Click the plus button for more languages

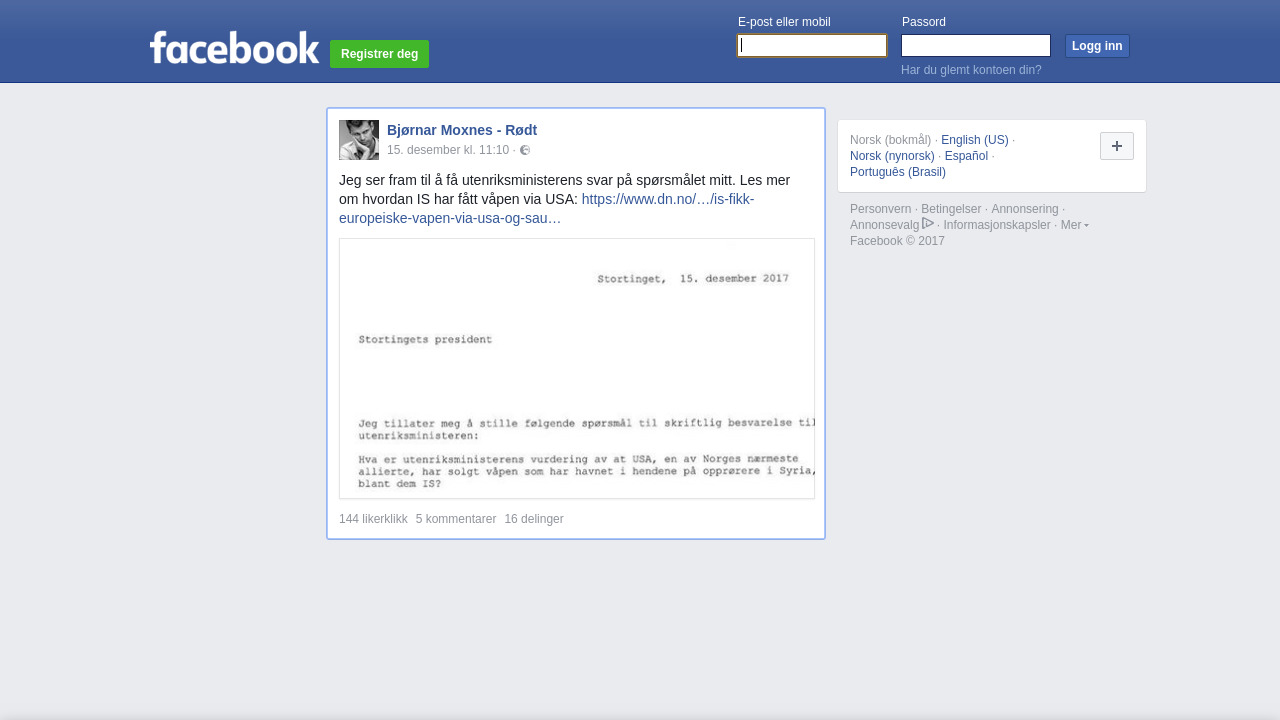(1117, 146)
